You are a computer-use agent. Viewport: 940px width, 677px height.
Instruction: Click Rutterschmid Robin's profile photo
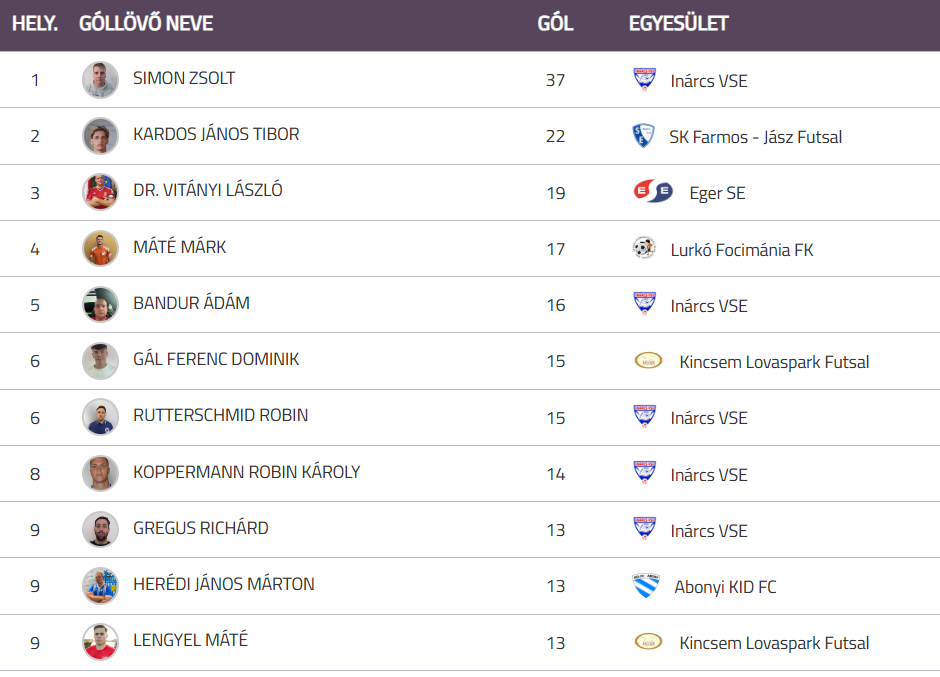coord(100,417)
